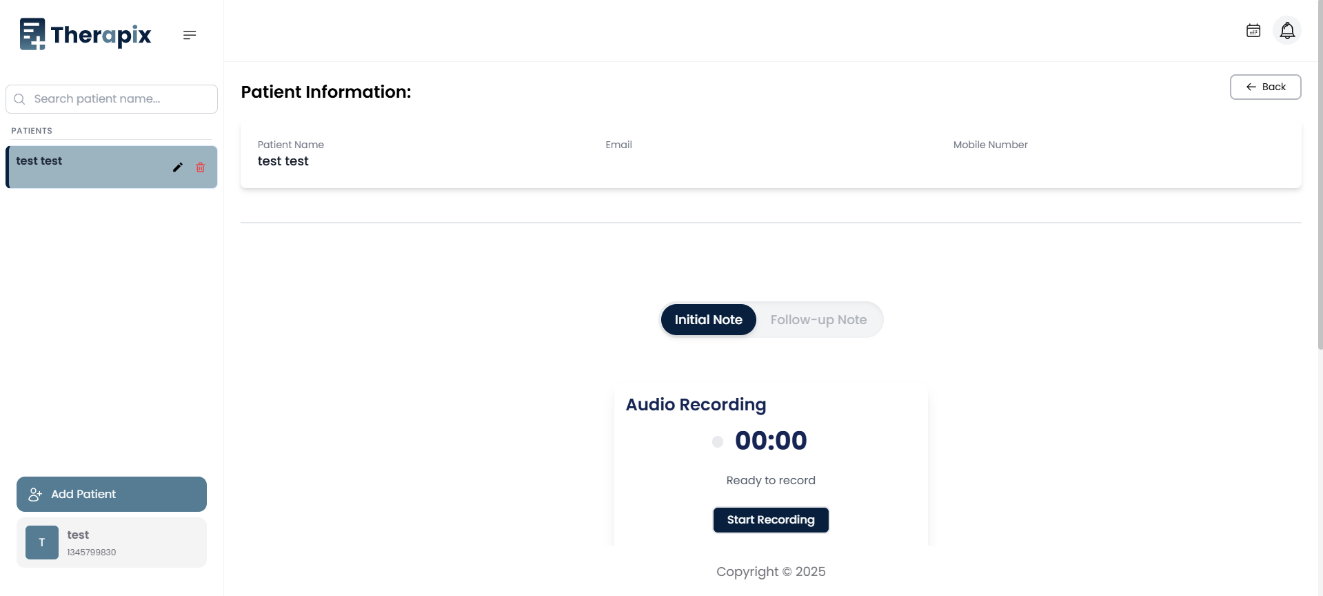Focus the Search patient name field
The height and width of the screenshot is (596, 1323).
(x=120, y=99)
